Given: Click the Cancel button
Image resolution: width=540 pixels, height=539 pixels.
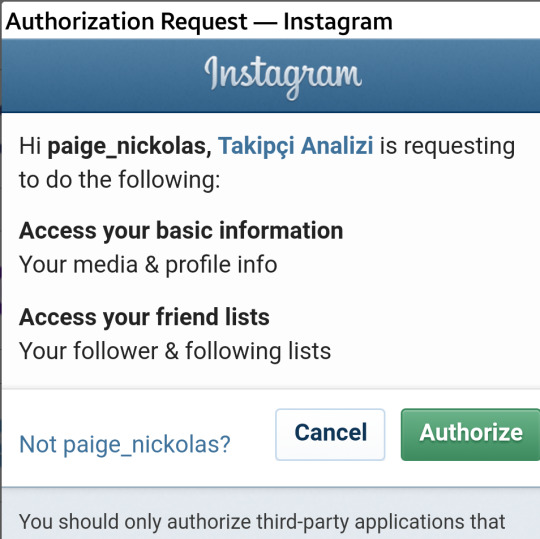Looking at the screenshot, I should tap(330, 434).
